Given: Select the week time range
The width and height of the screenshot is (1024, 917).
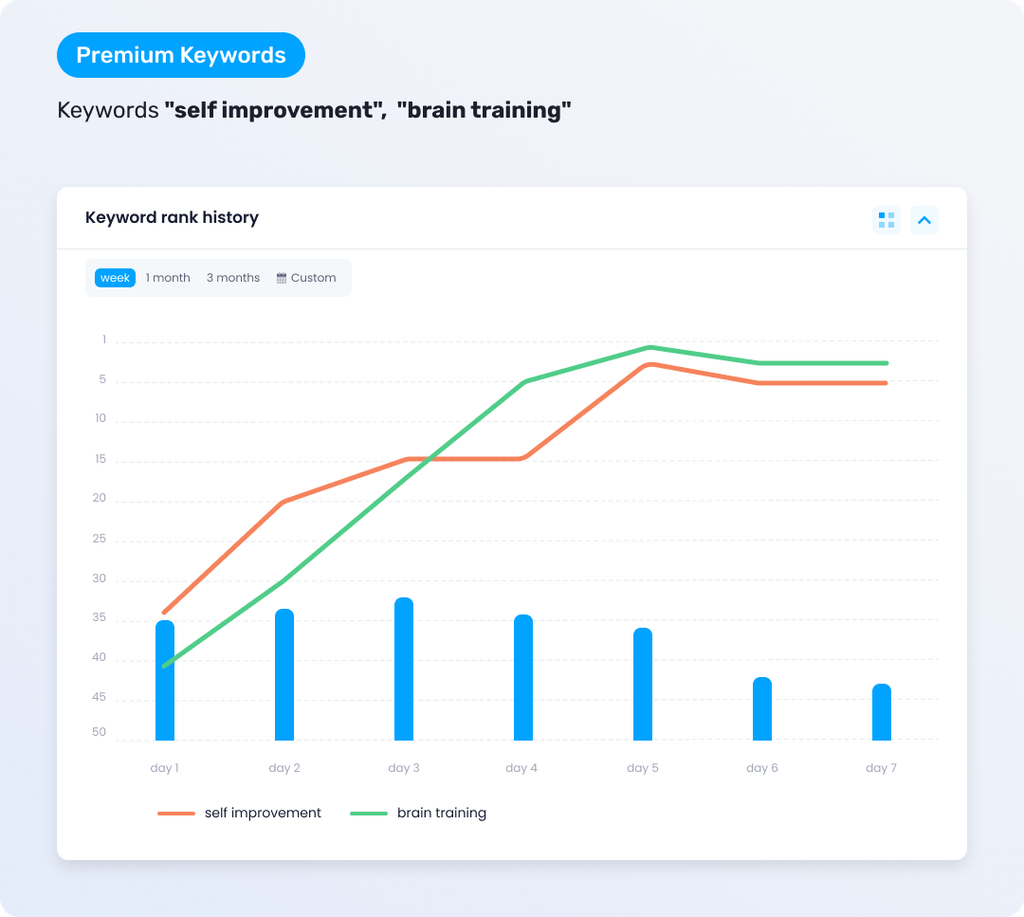Looking at the screenshot, I should (x=115, y=278).
